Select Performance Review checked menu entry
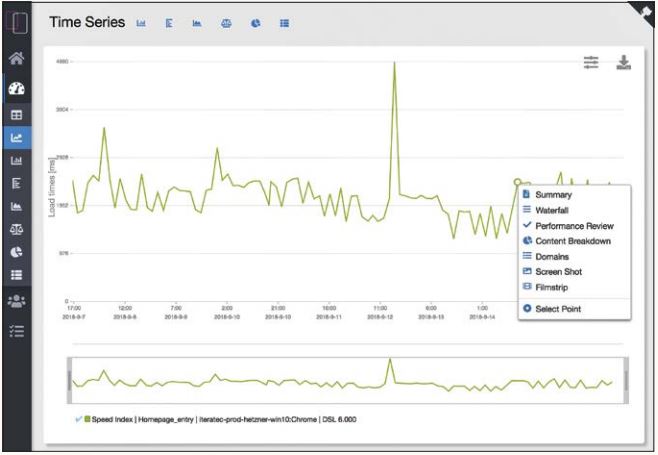 coord(573,226)
